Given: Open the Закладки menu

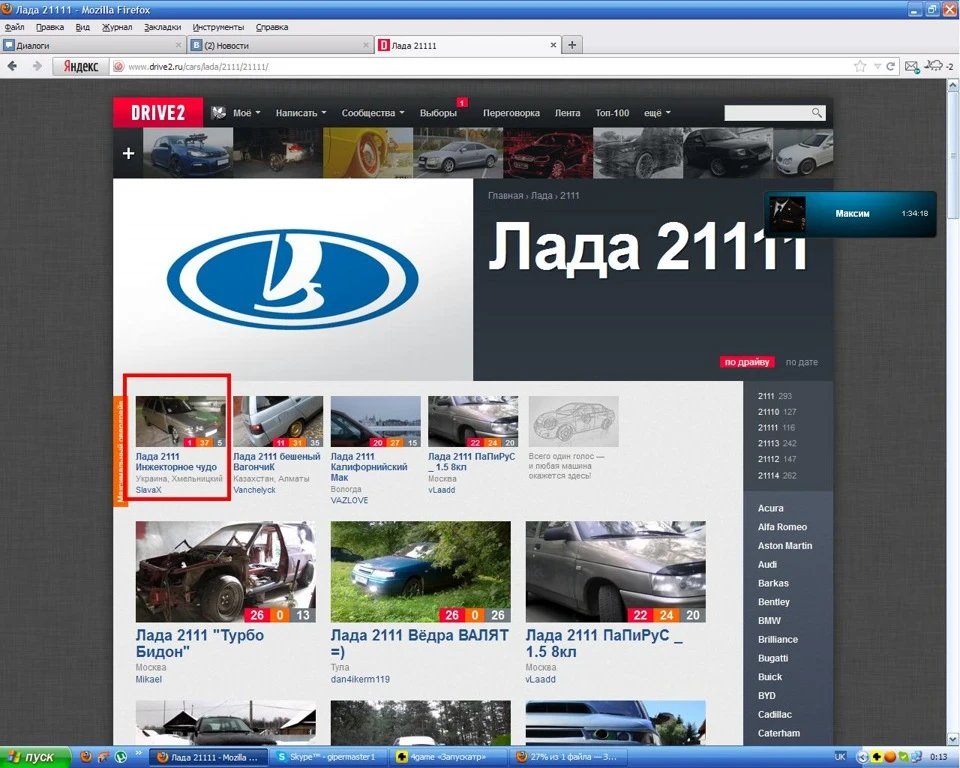Looking at the screenshot, I should (162, 27).
